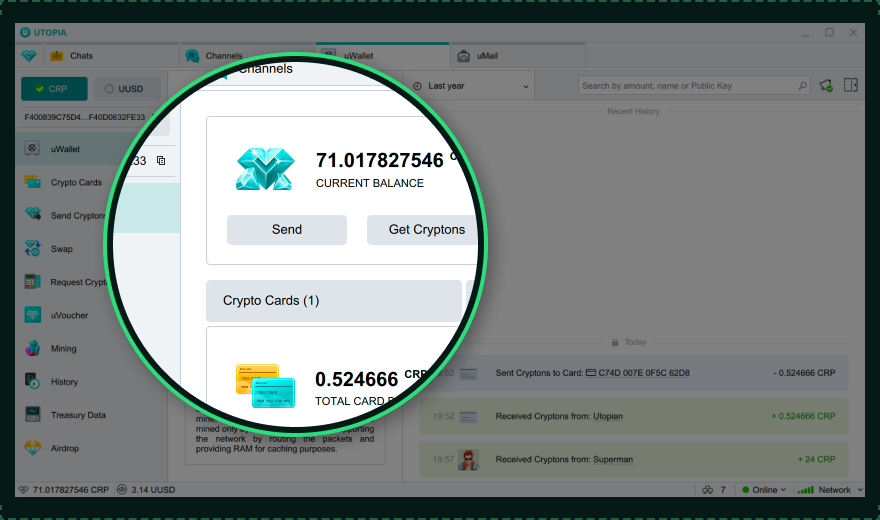Open the Treasury Data icon
Image resolution: width=880 pixels, height=520 pixels.
33,415
